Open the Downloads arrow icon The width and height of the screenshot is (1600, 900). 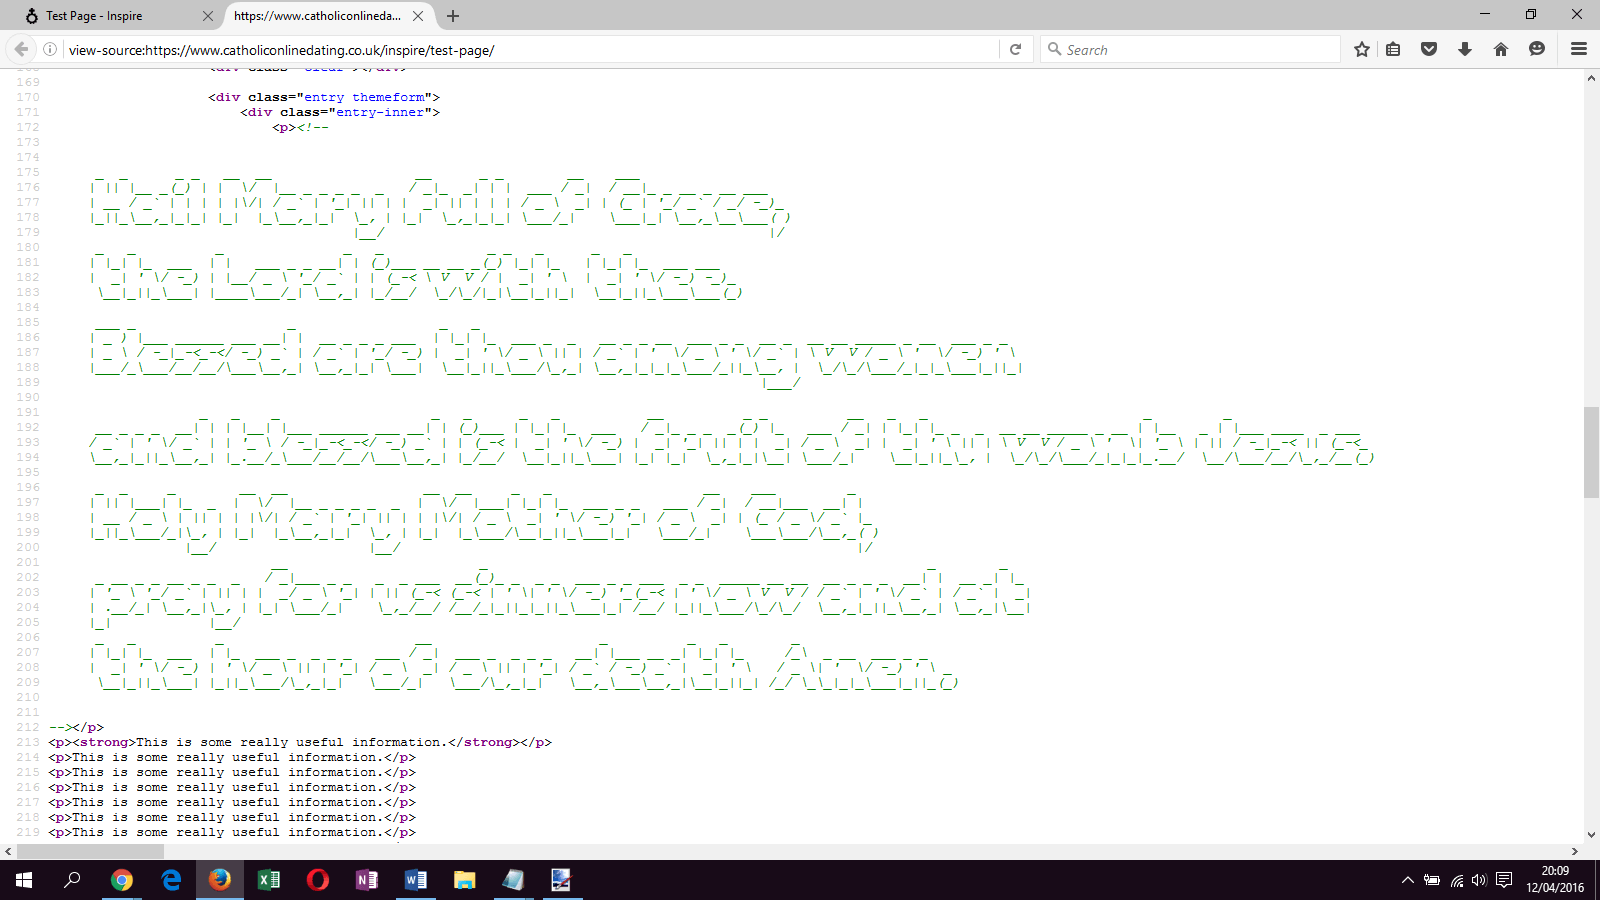(x=1465, y=49)
